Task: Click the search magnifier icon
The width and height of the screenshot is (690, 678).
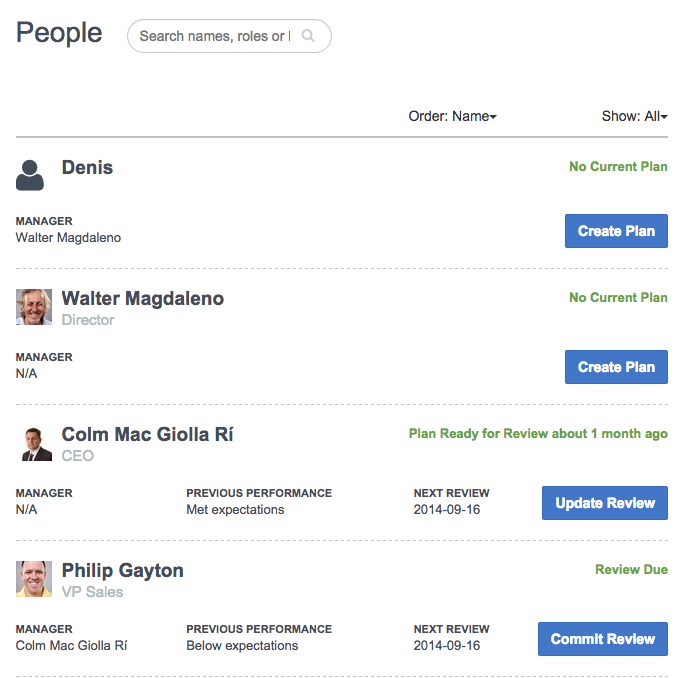Action: click(x=308, y=36)
